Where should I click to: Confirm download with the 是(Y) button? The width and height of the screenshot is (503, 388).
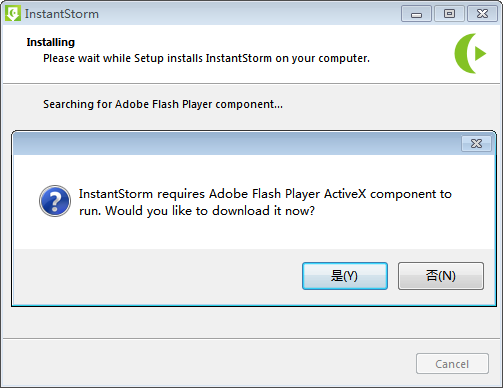(x=345, y=276)
